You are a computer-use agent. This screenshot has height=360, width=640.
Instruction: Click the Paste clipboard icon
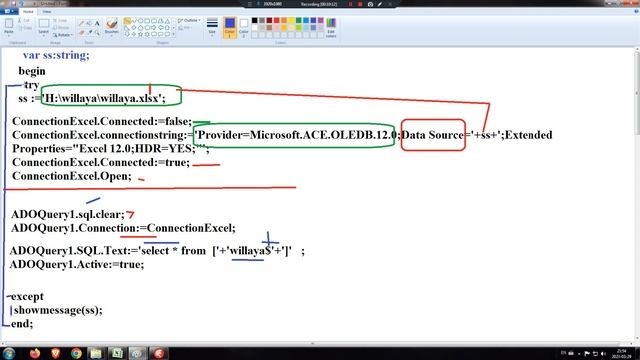point(9,24)
